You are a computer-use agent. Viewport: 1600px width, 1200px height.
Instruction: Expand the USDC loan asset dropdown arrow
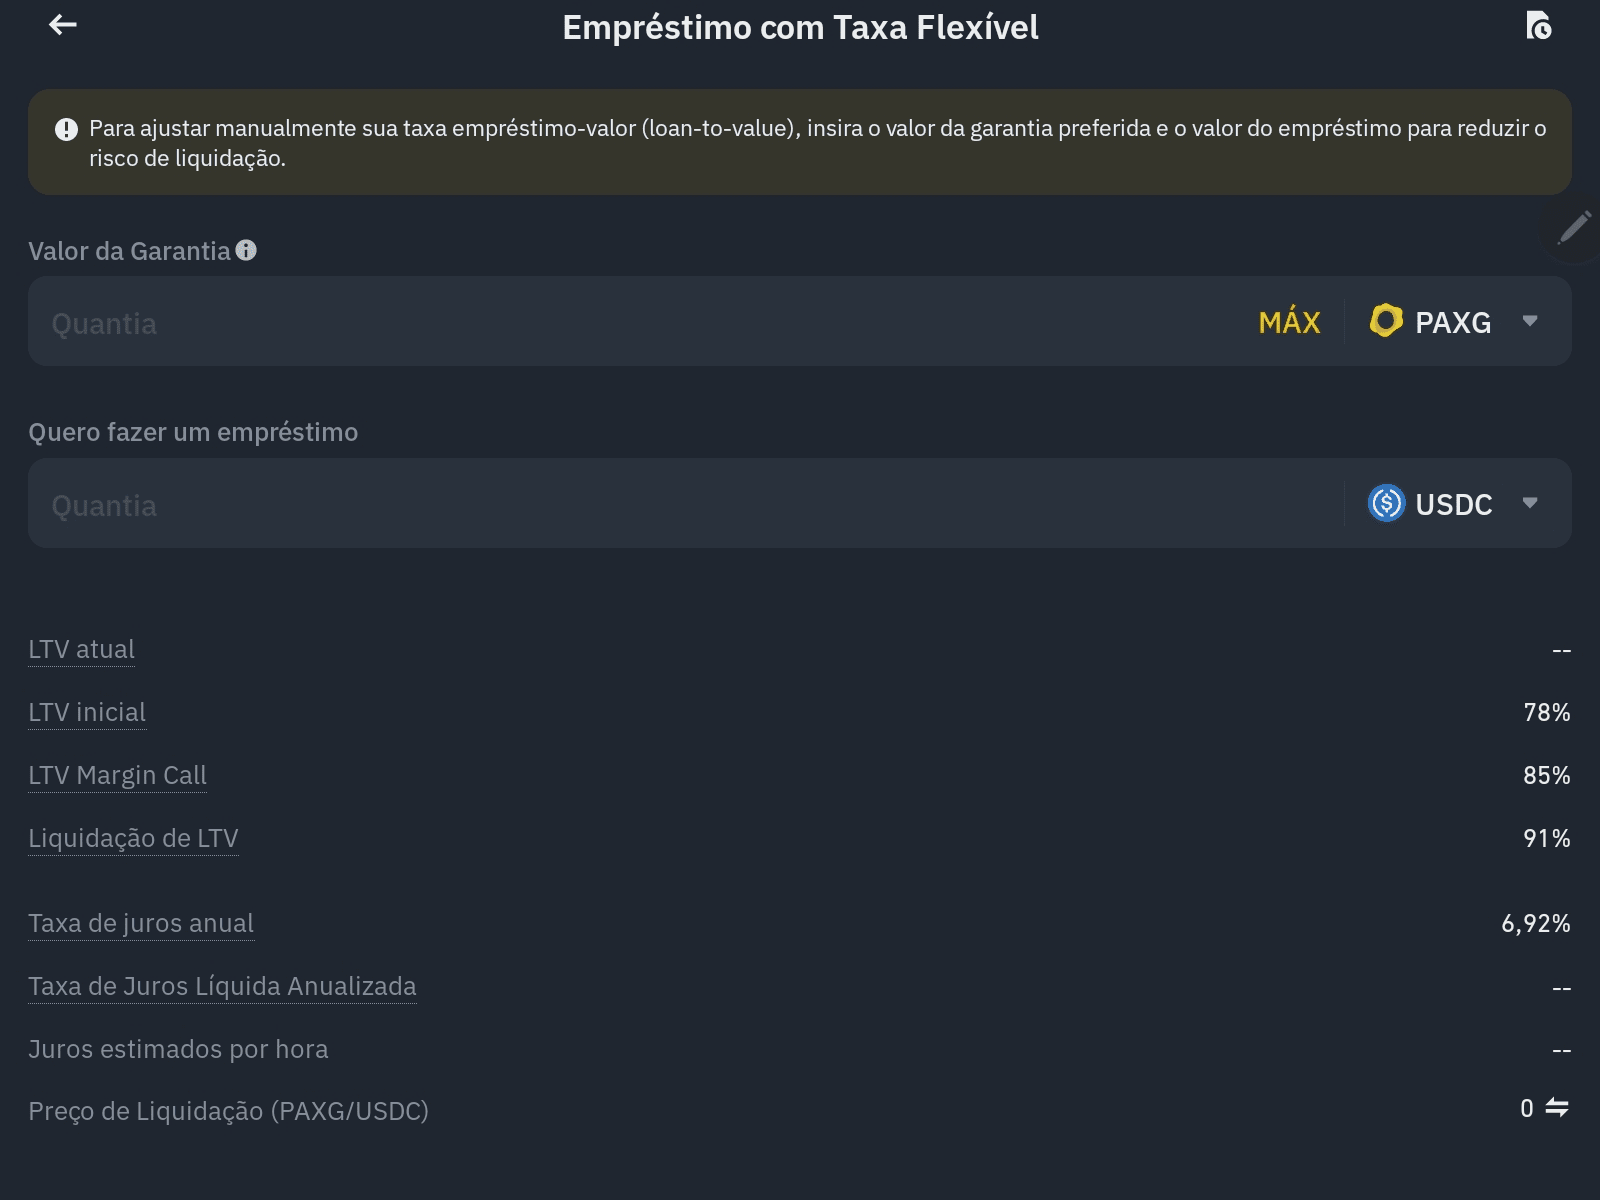point(1530,503)
